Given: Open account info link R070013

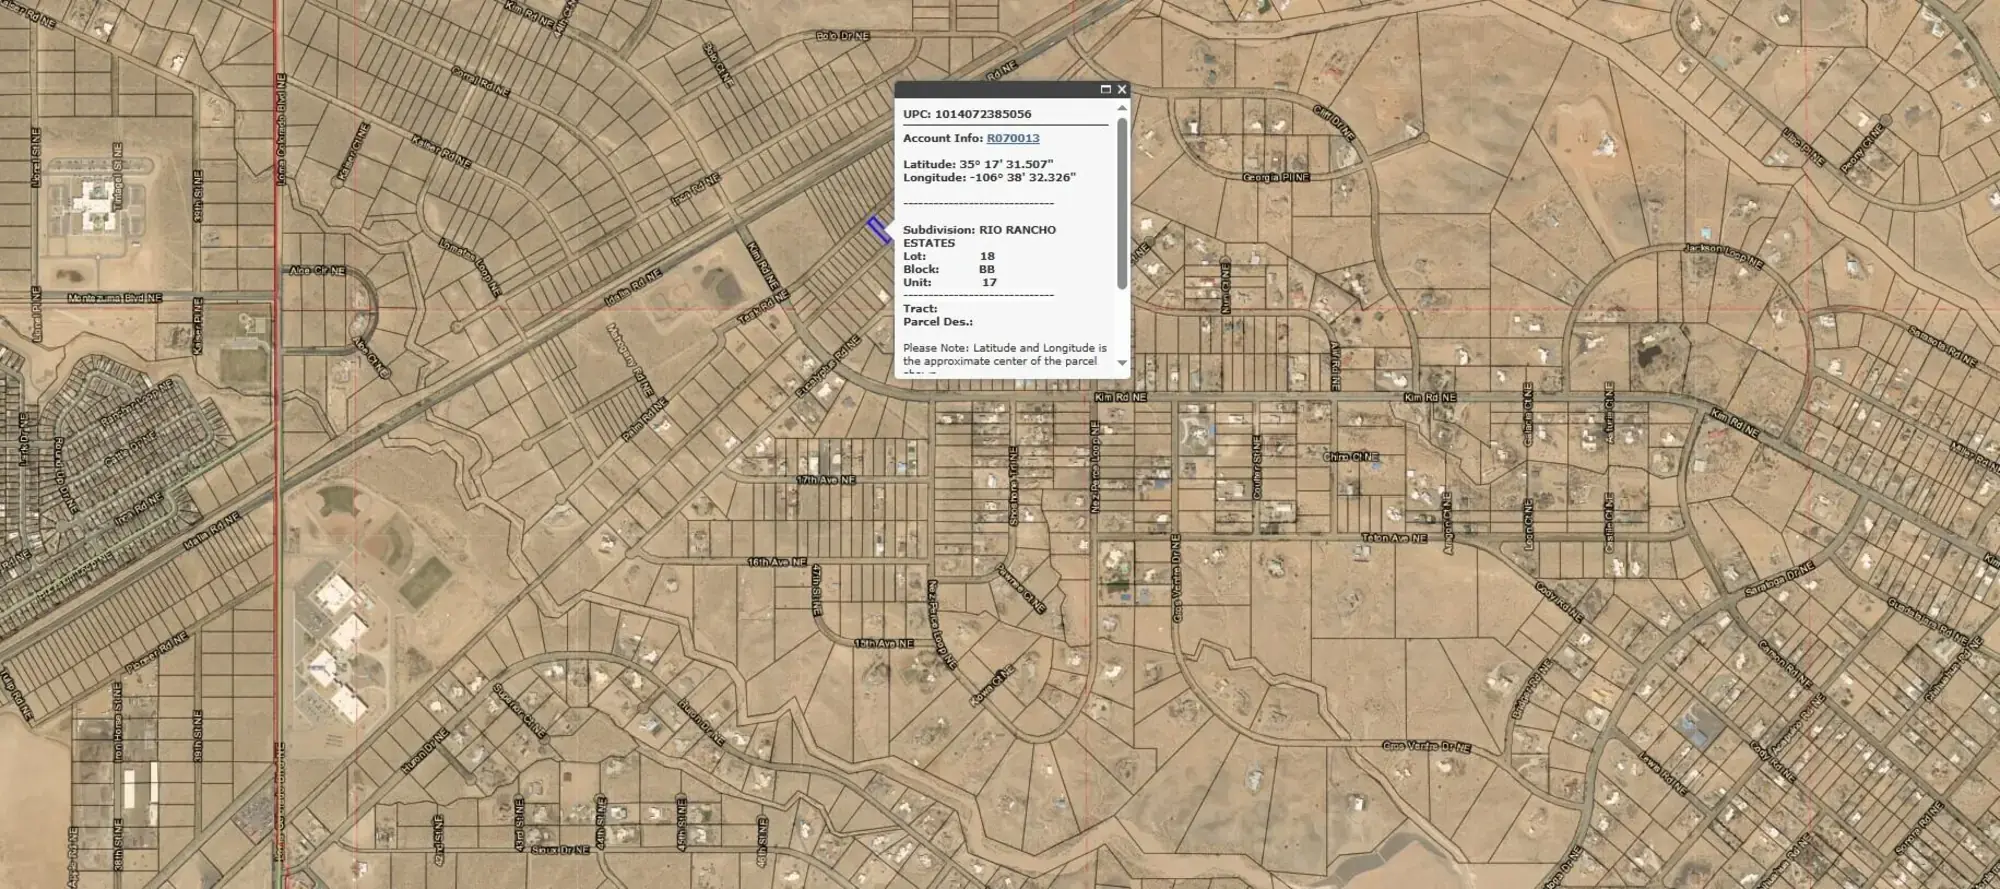Looking at the screenshot, I should click(x=1012, y=139).
